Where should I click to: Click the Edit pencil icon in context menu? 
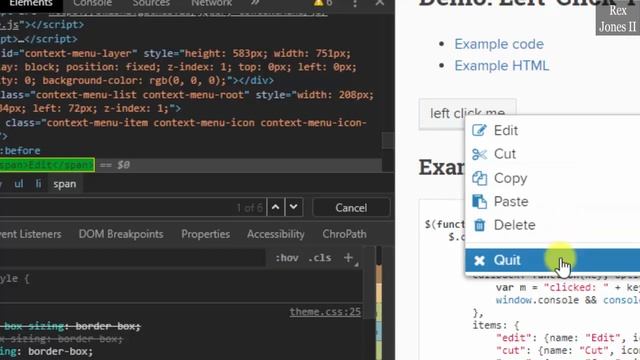(479, 130)
